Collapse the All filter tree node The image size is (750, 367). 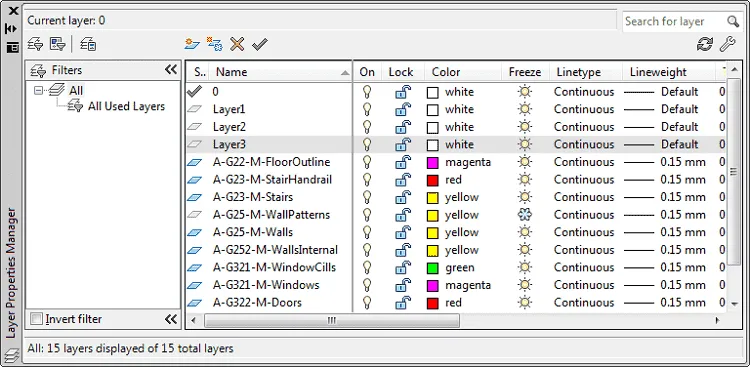click(x=39, y=90)
